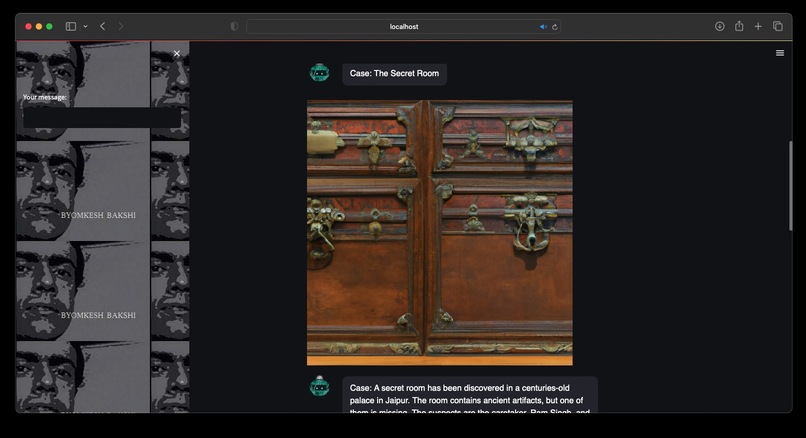This screenshot has height=438, width=806.
Task: Open the downloads icon in the toolbar
Action: [x=720, y=26]
